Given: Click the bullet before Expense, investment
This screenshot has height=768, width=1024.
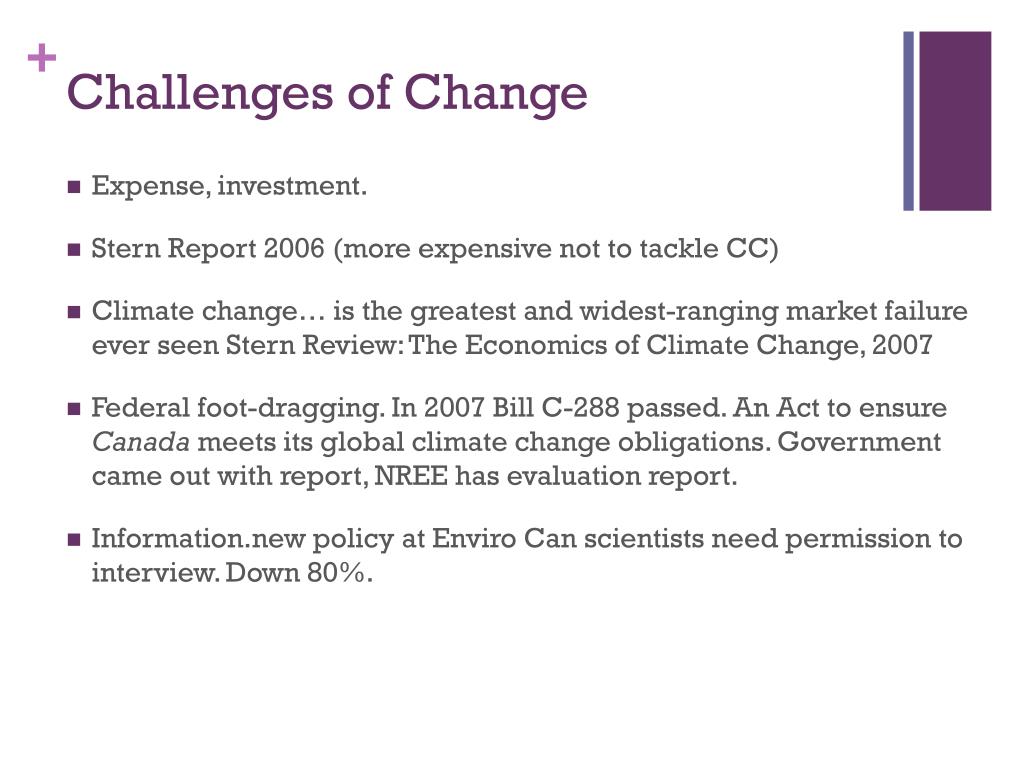Looking at the screenshot, I should click(x=74, y=187).
